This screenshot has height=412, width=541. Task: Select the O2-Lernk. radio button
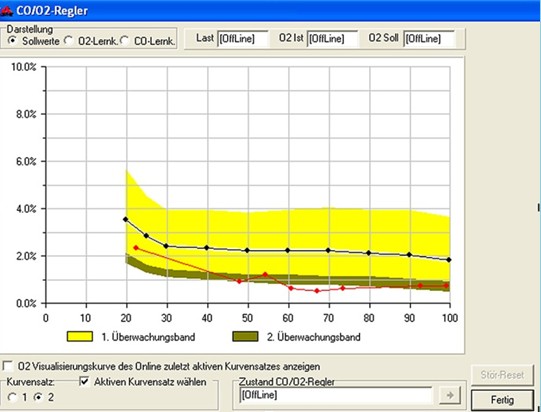[x=69, y=41]
